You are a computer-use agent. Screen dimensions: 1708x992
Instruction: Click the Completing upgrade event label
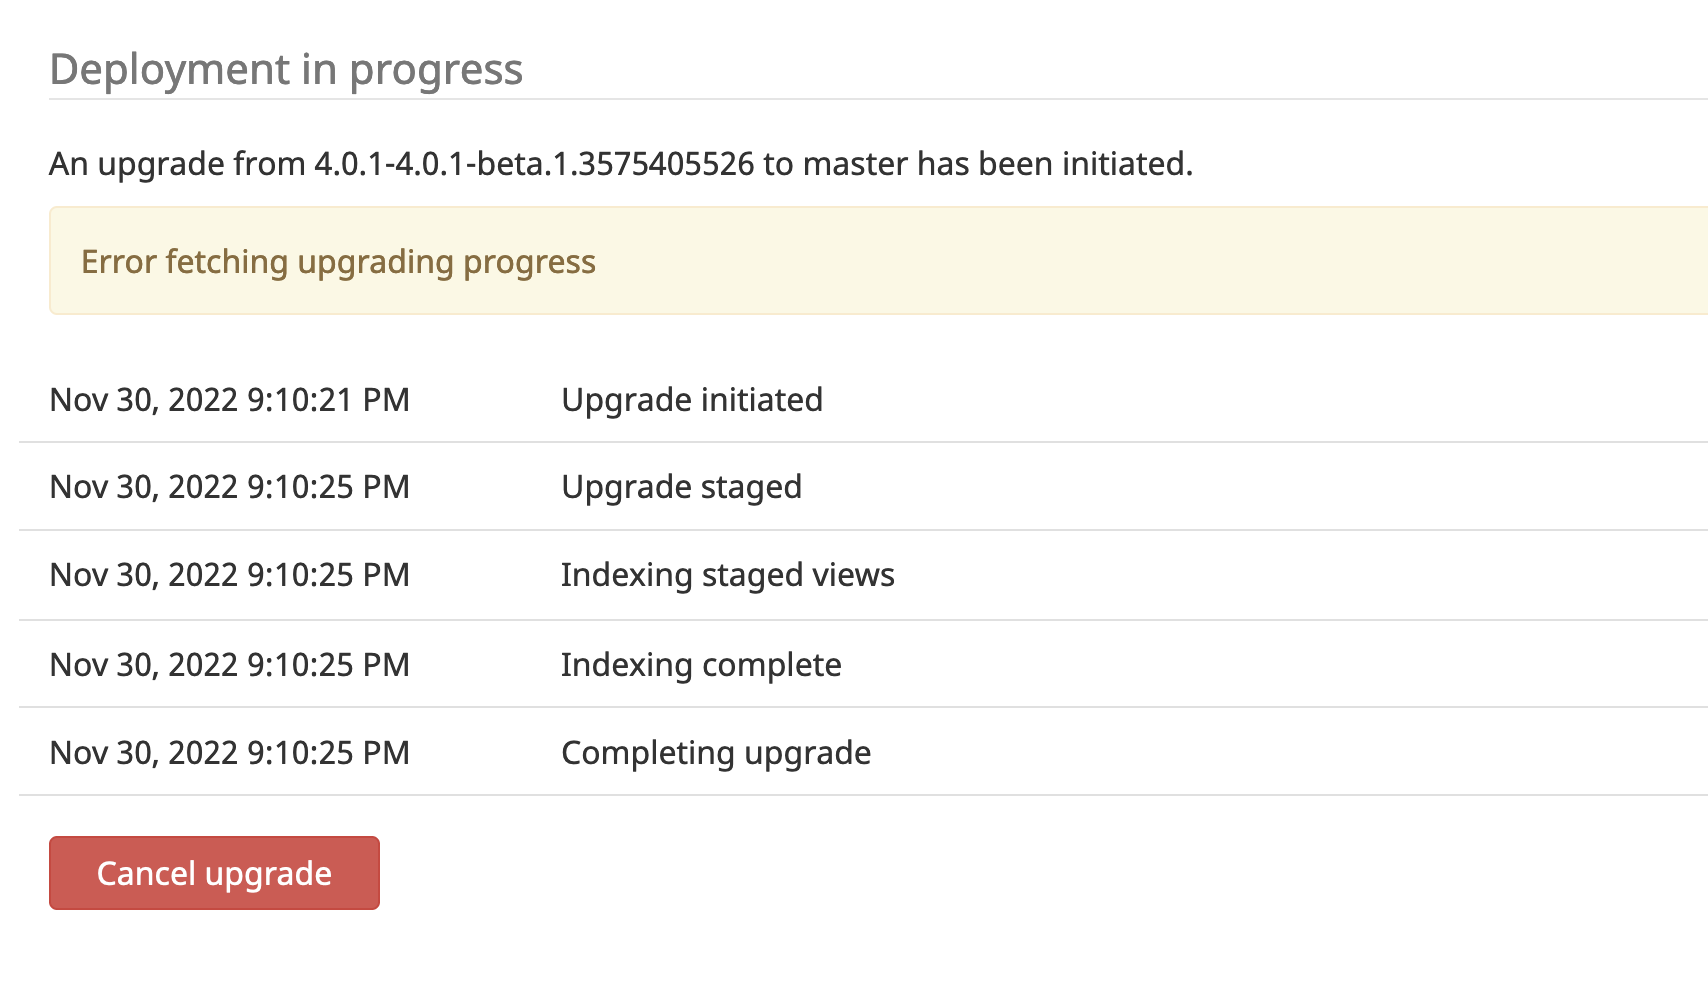click(x=716, y=752)
